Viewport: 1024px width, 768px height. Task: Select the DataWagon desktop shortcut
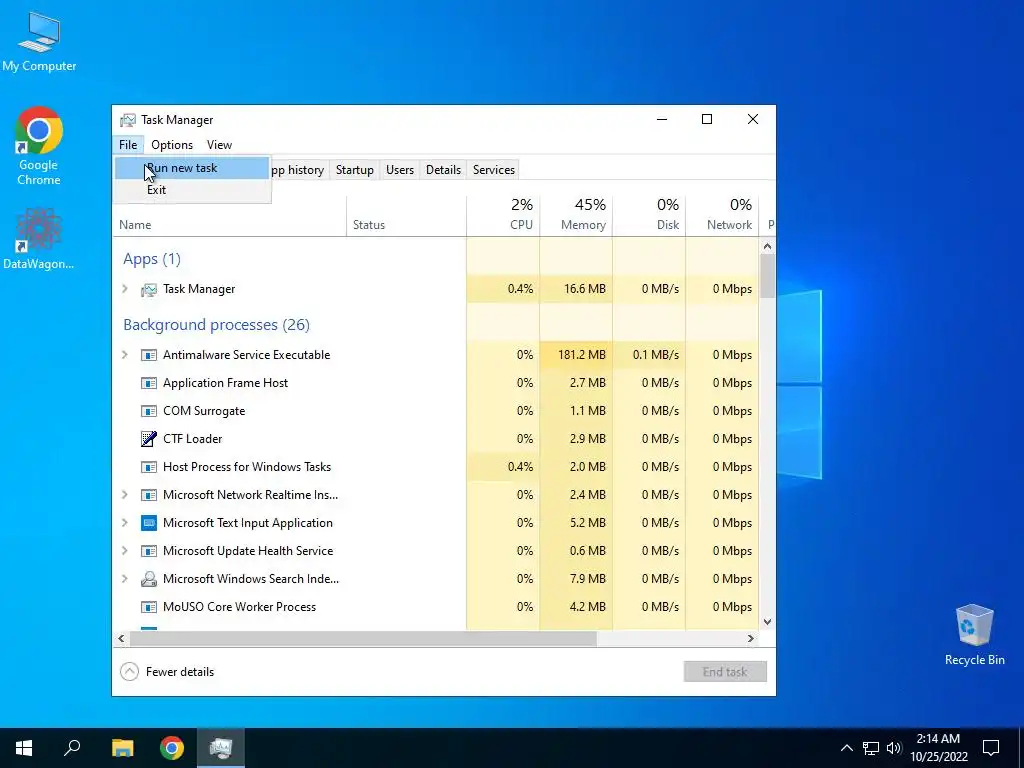point(39,238)
